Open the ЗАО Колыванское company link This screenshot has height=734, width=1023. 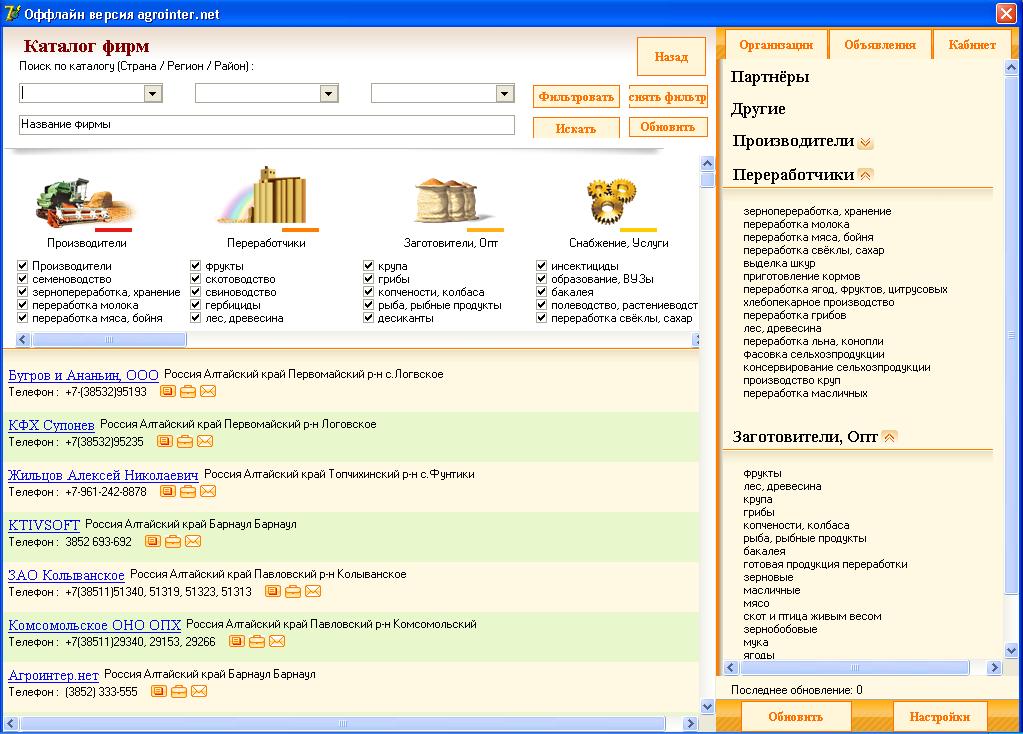66,575
